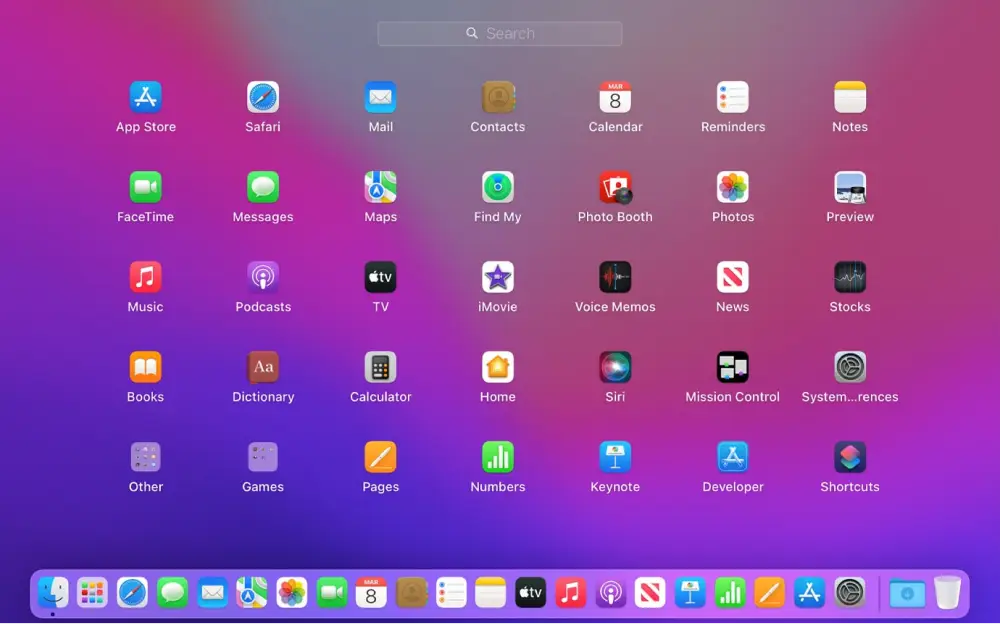Open System Preferences
This screenshot has width=1000, height=624.
point(849,365)
